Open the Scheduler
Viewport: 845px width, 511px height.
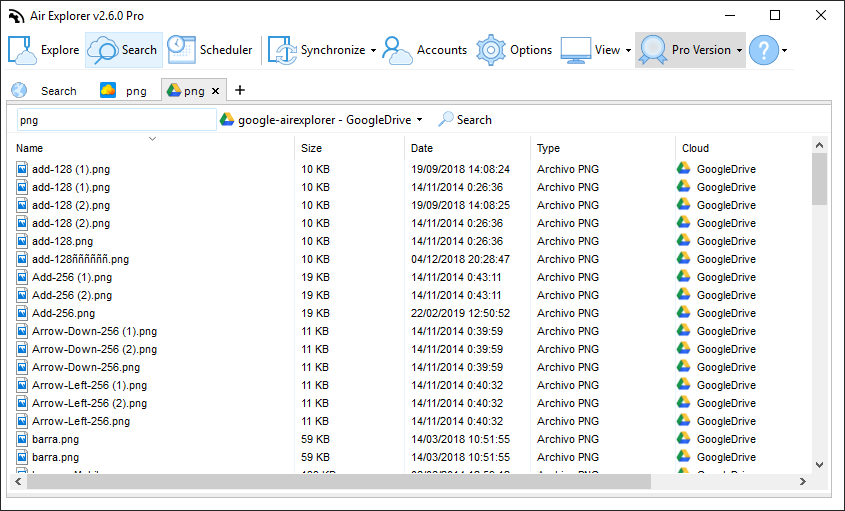coord(209,50)
